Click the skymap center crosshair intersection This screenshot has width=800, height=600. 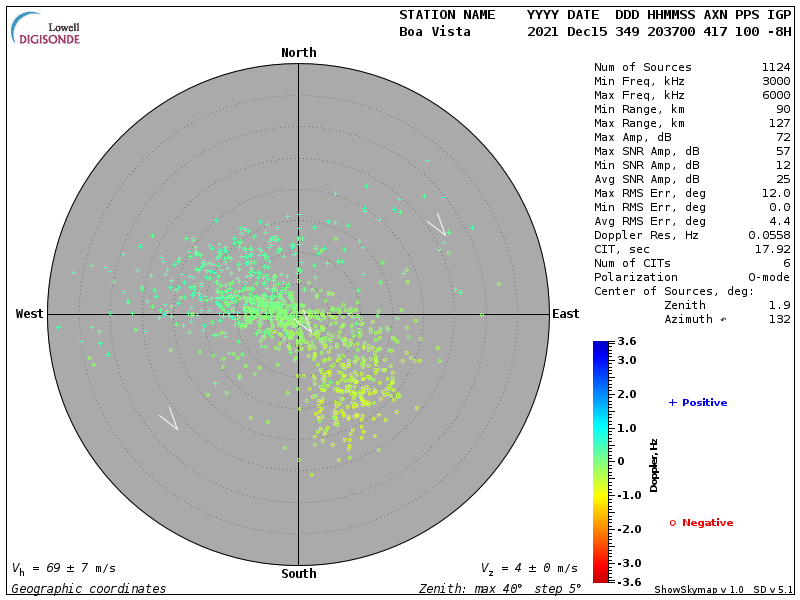point(298,313)
